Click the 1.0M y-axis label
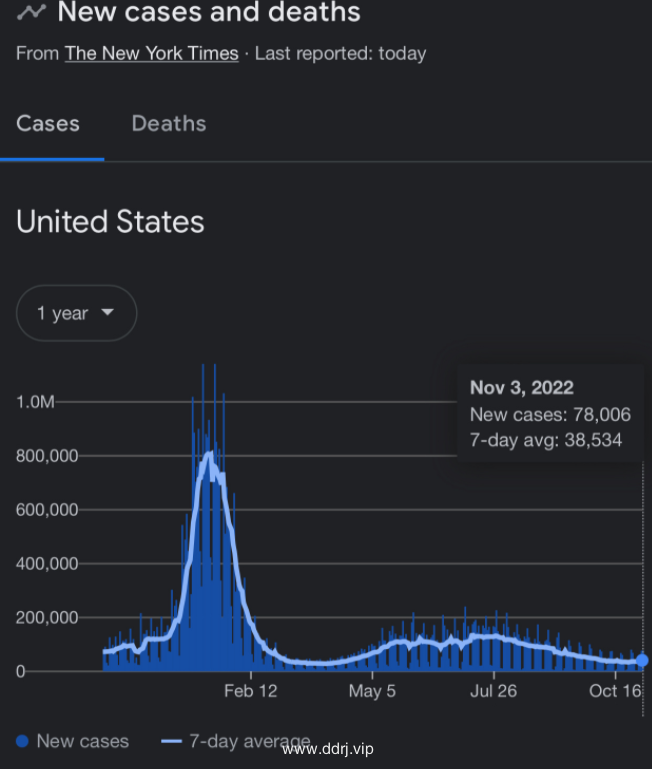The height and width of the screenshot is (769, 652). pos(36,402)
